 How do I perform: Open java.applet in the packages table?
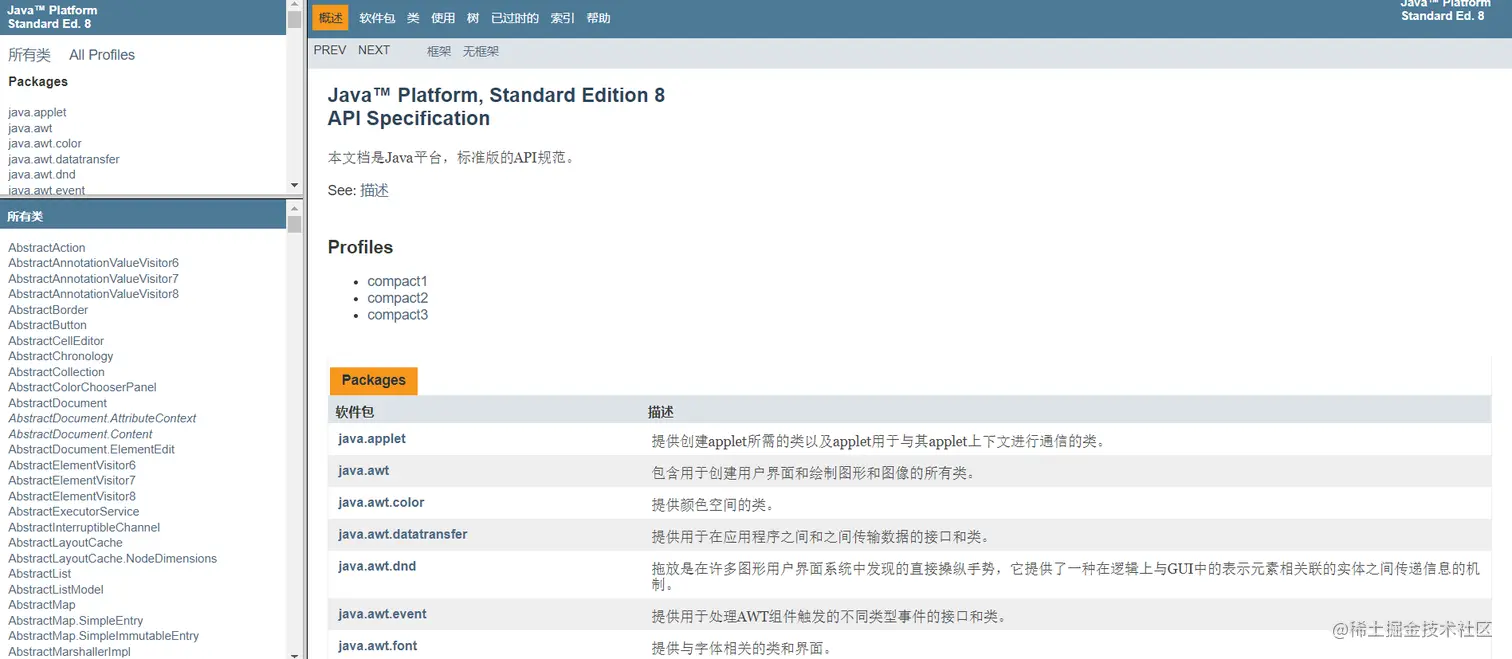coord(372,439)
